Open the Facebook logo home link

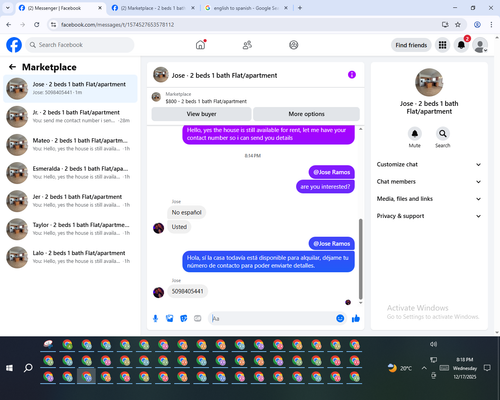coord(14,45)
